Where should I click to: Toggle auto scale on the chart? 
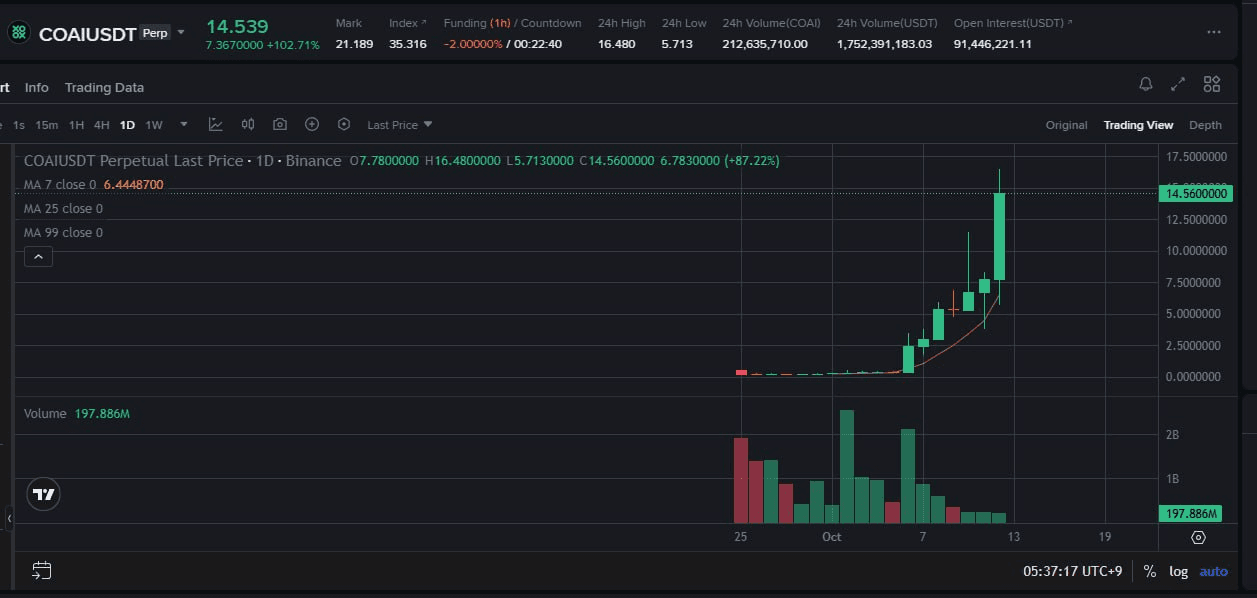tap(1213, 571)
